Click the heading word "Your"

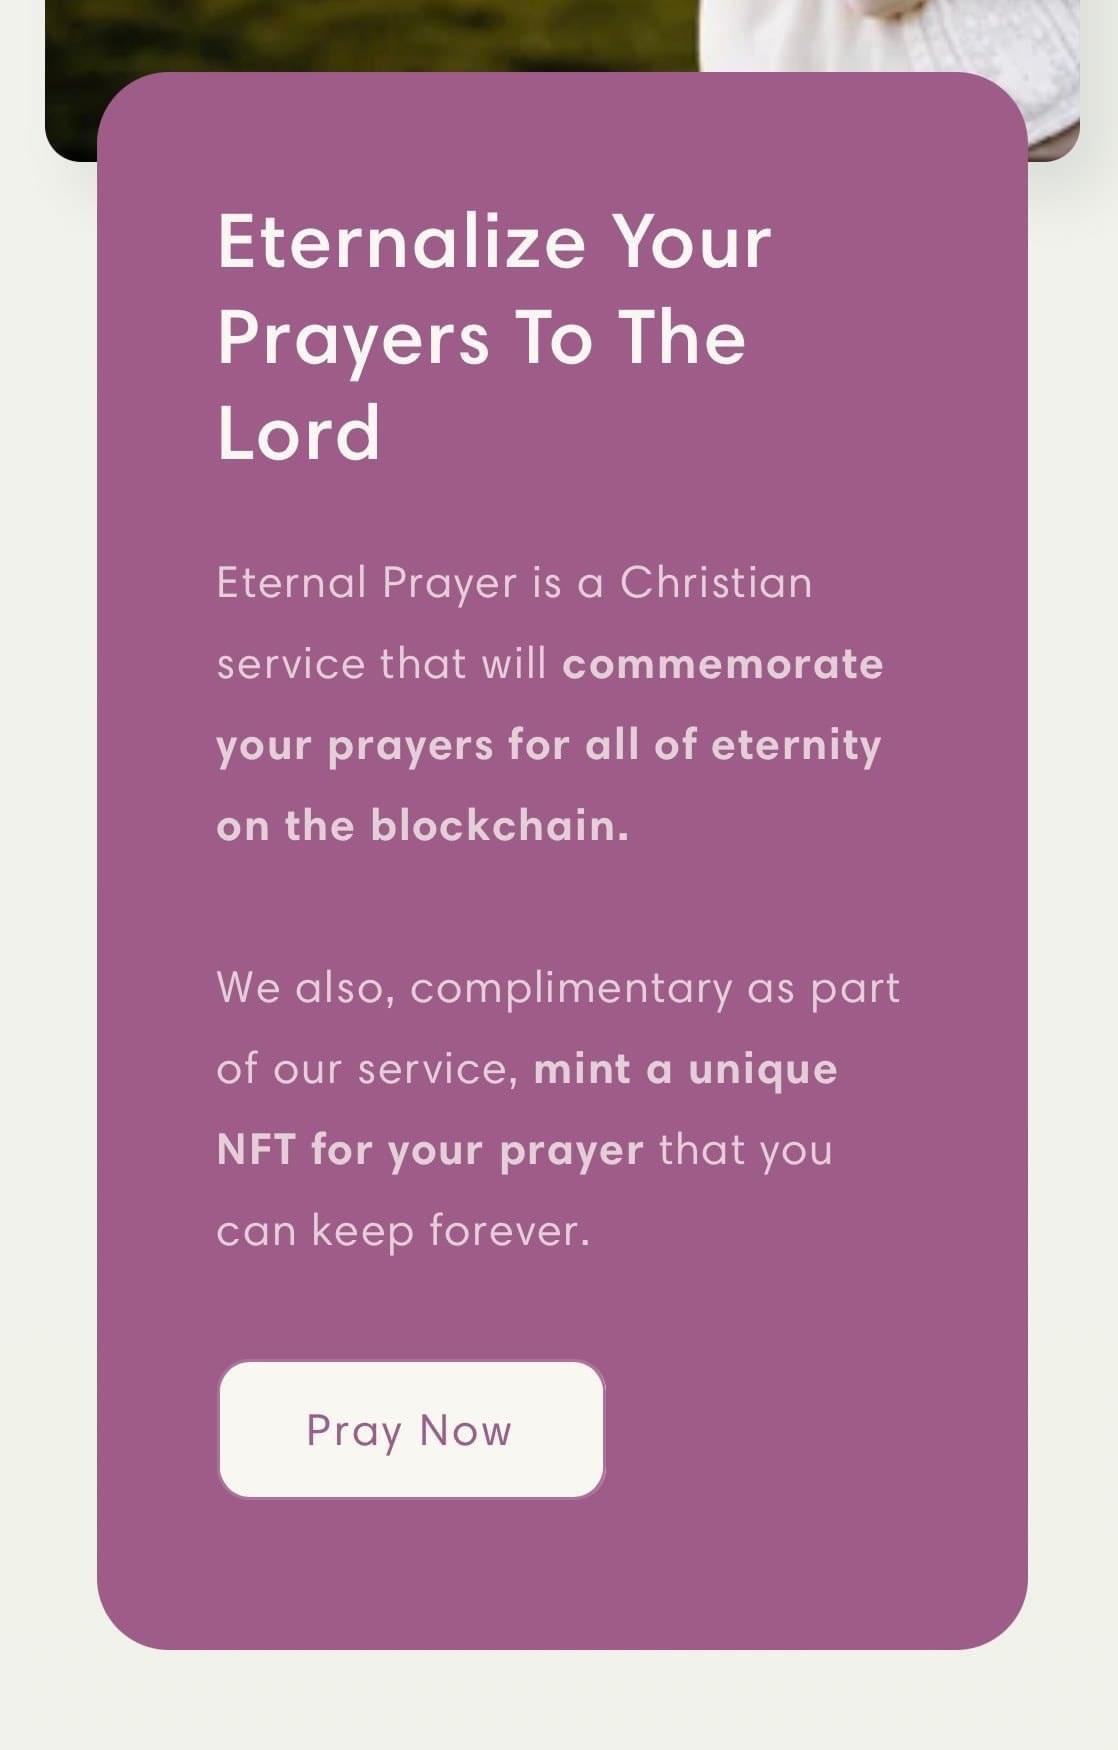pyautogui.click(x=691, y=242)
